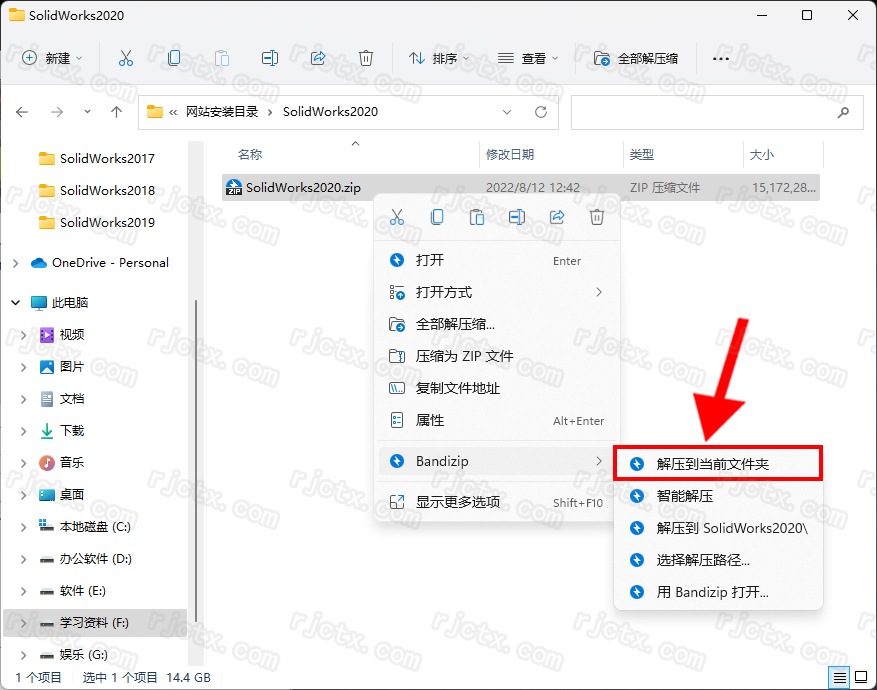Expand the 此电脑 tree node
Image resolution: width=877 pixels, height=690 pixels.
pos(15,302)
